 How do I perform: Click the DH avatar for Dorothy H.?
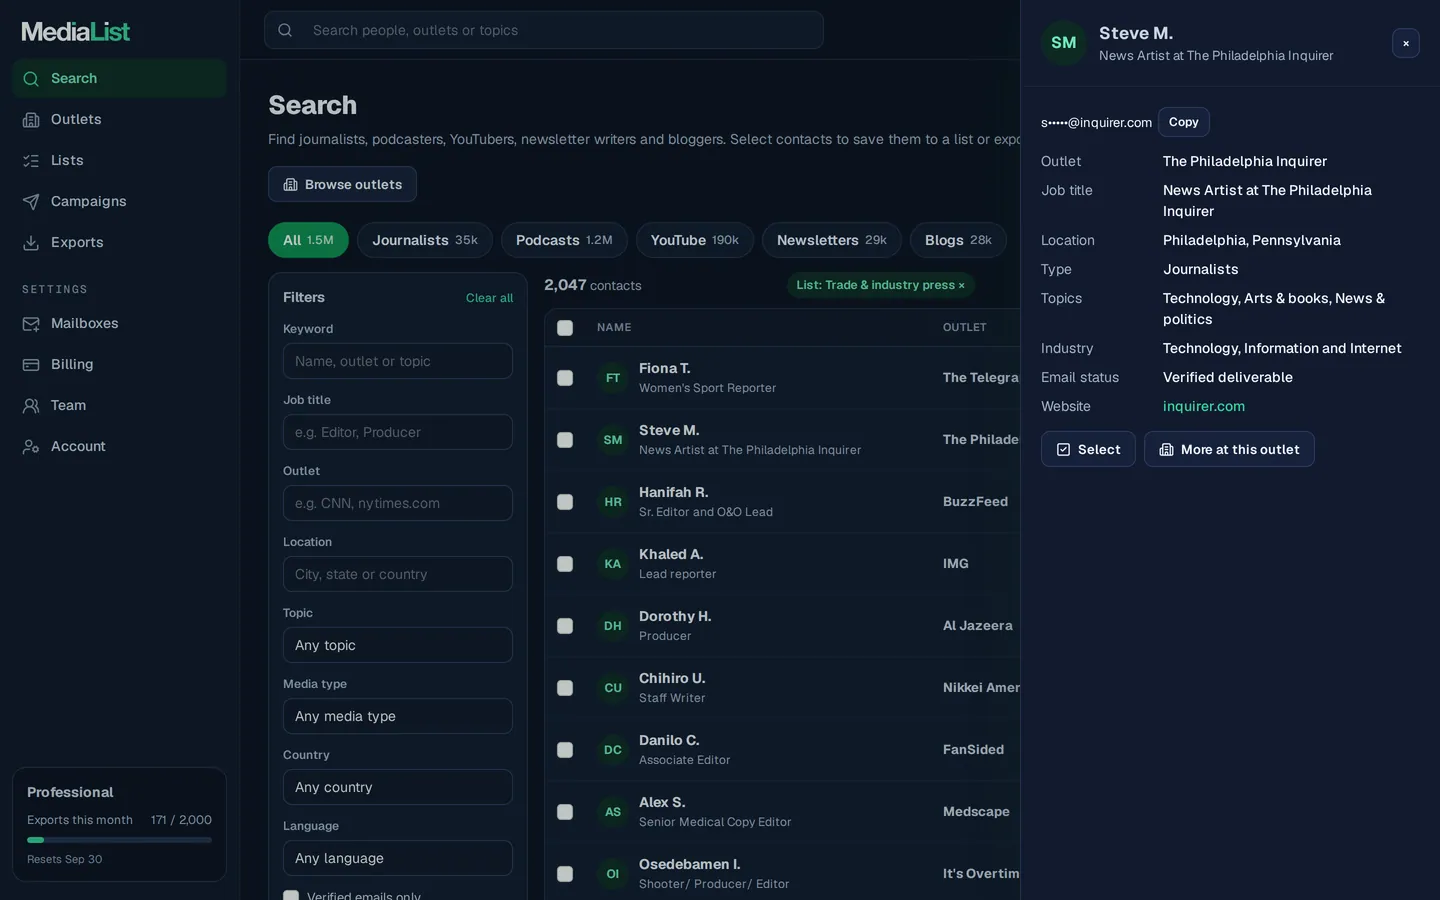613,626
